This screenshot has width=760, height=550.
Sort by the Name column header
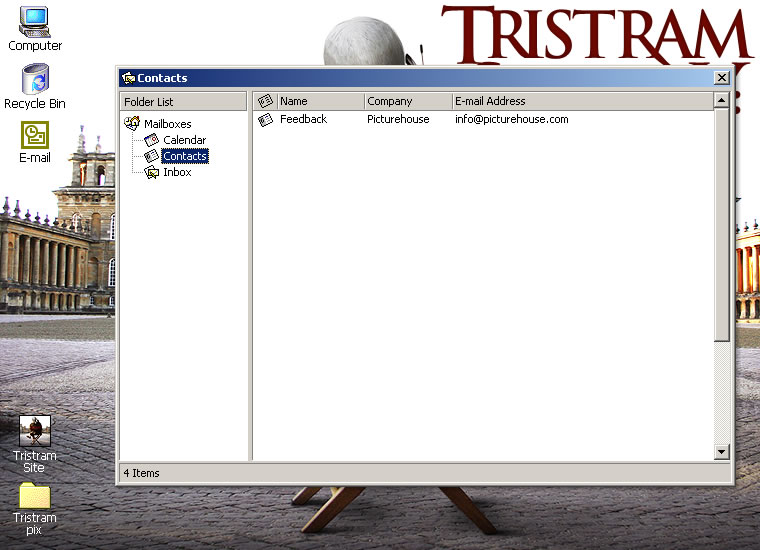pos(321,101)
